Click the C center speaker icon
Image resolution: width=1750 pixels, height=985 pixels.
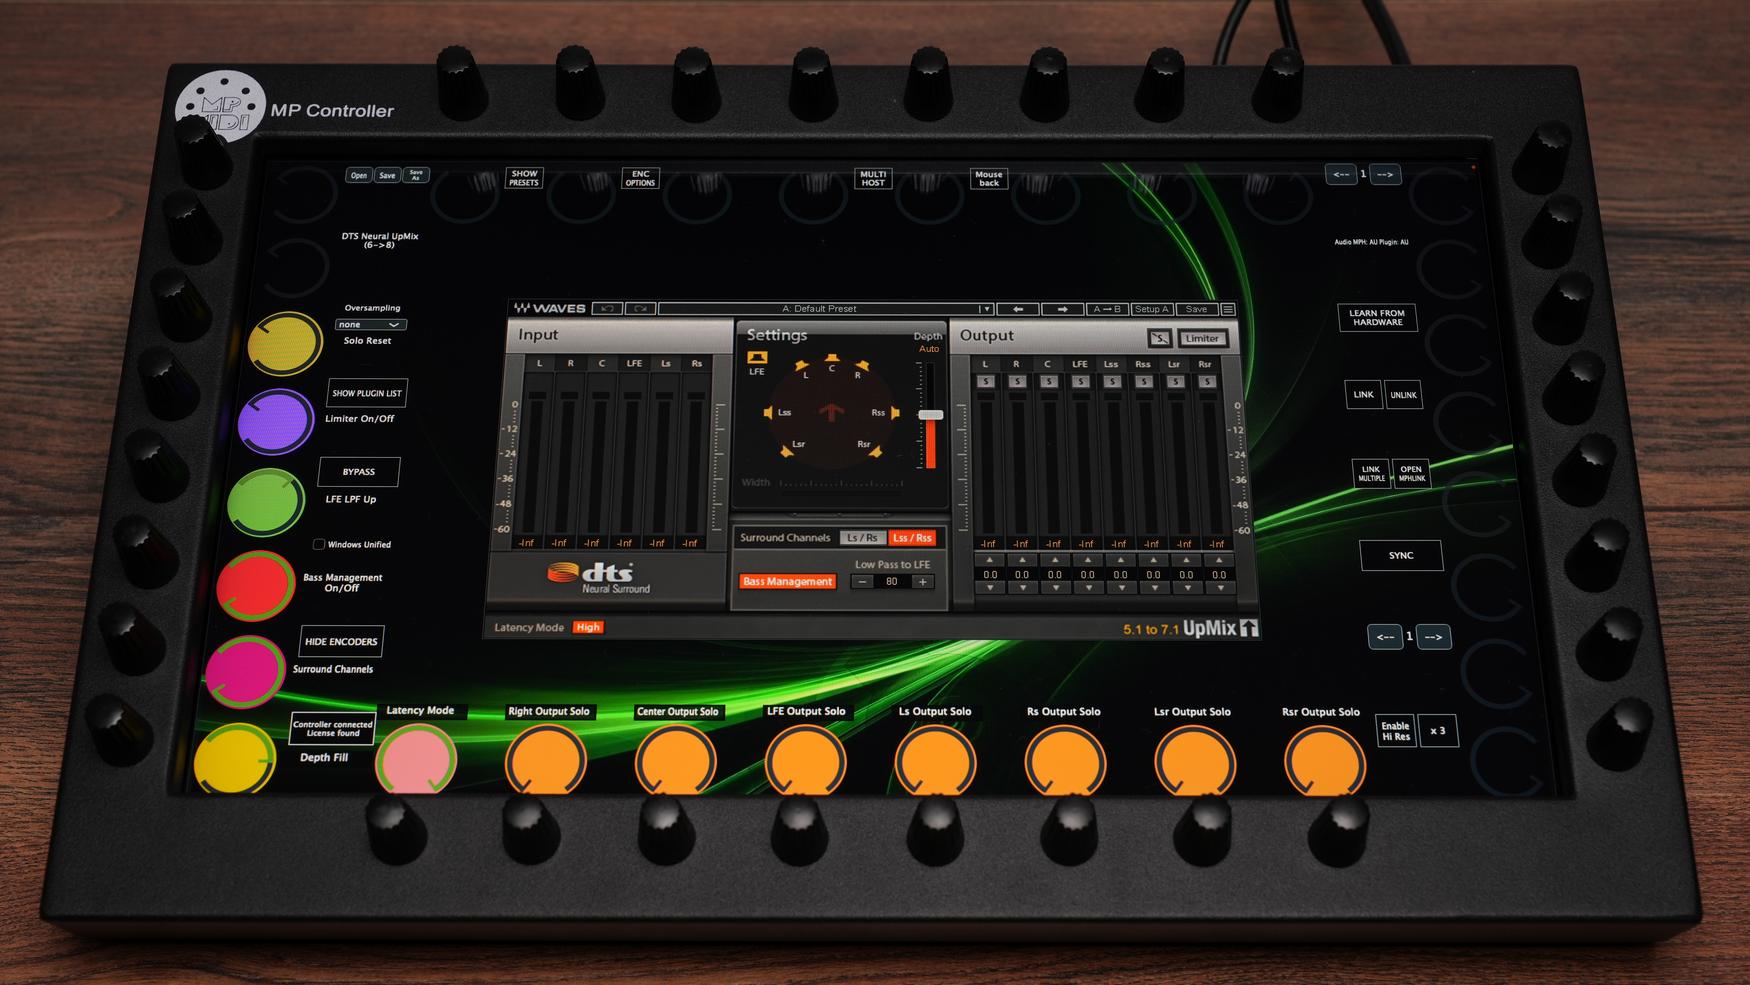point(831,358)
